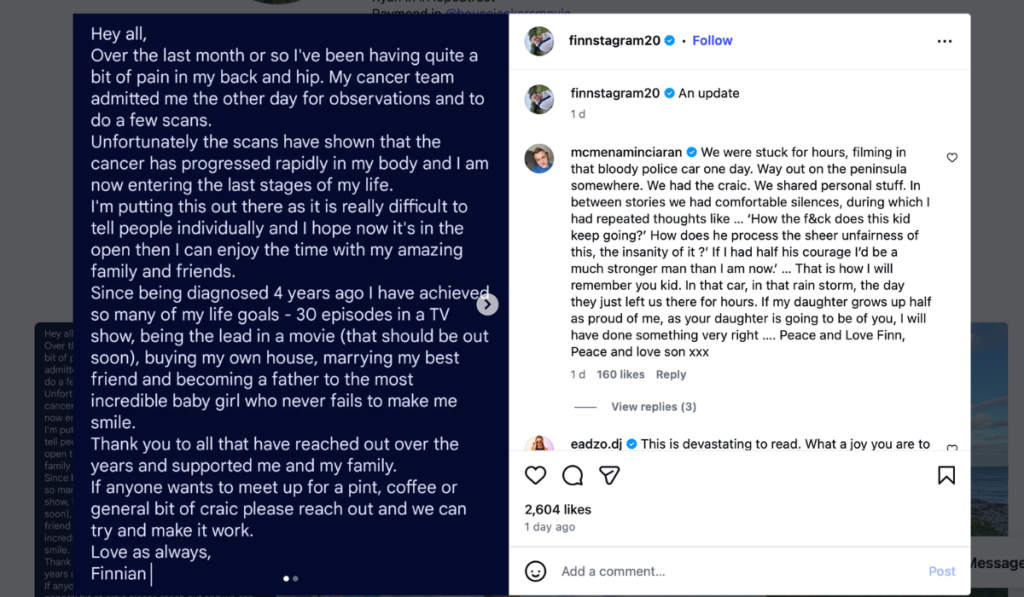
Task: Like the post with the heart icon
Action: pos(536,476)
